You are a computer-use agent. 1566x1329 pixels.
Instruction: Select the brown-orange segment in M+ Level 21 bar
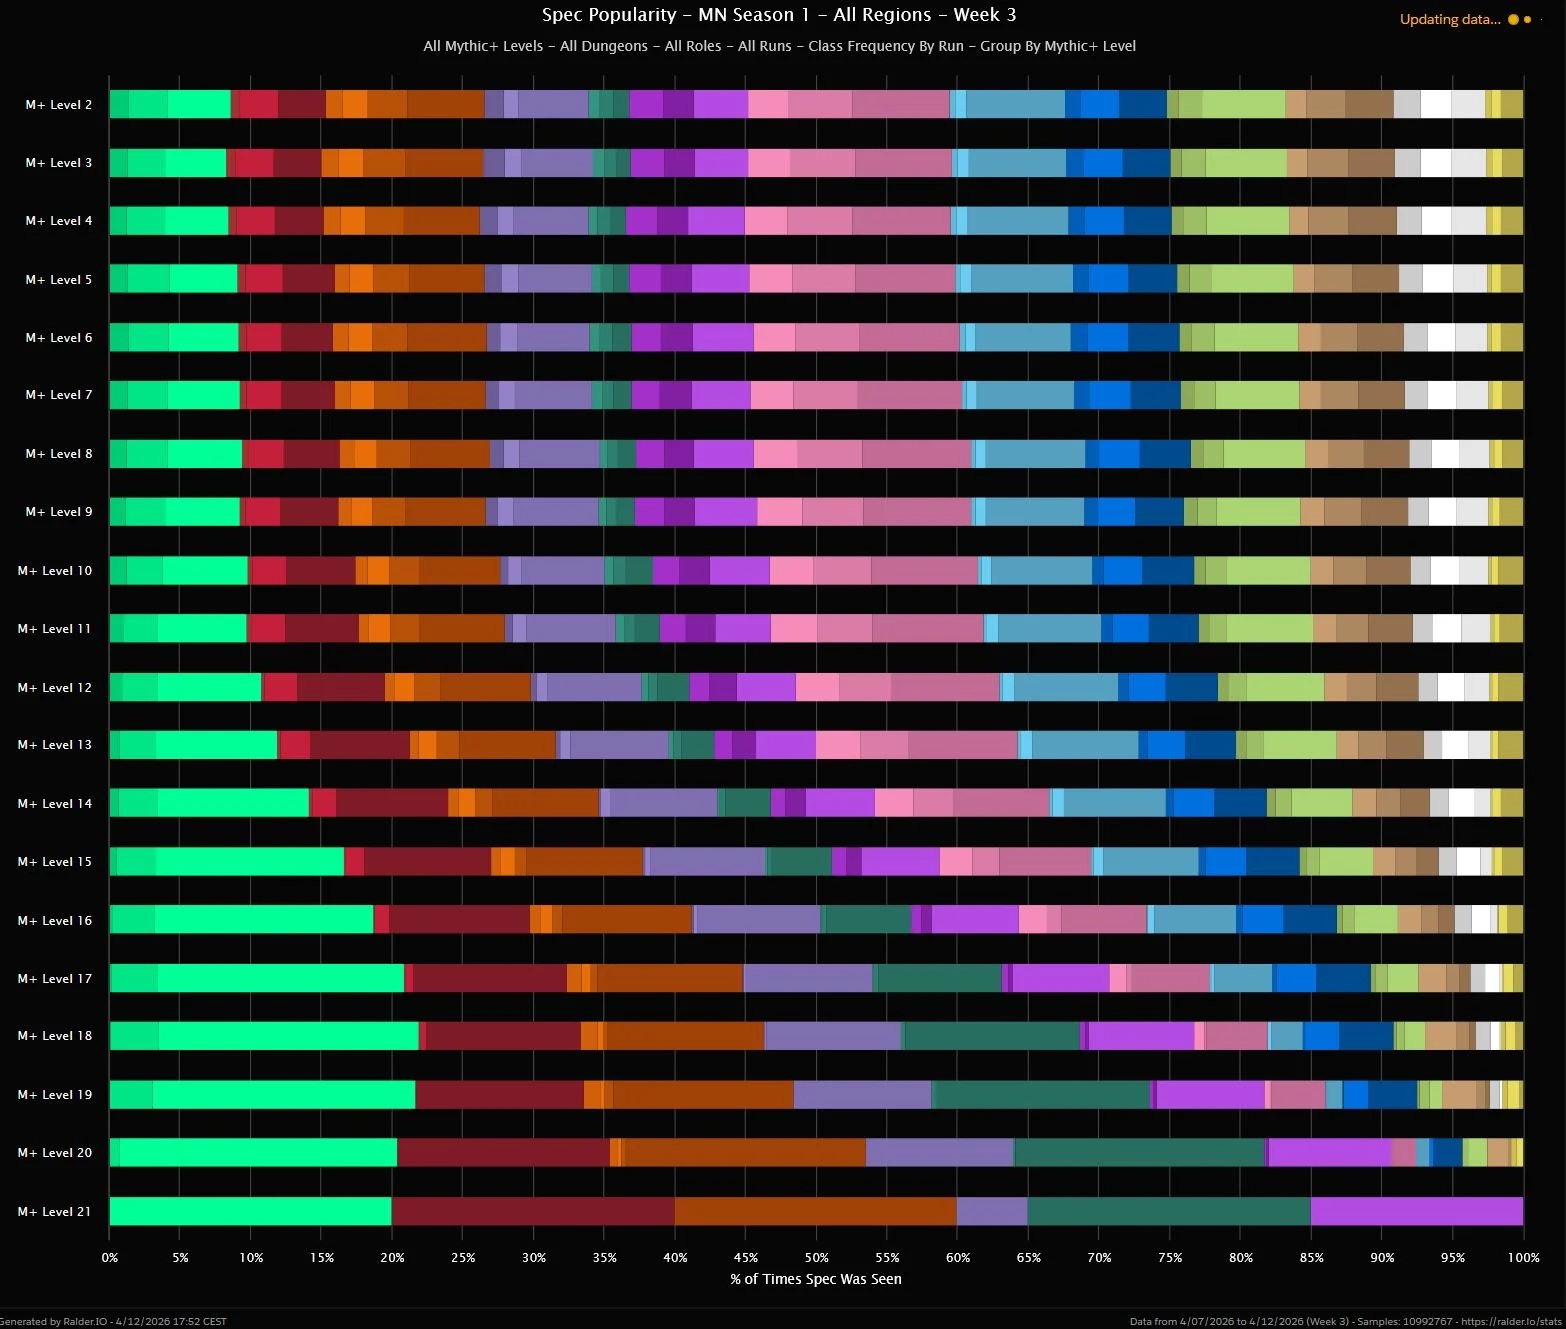(x=815, y=1211)
